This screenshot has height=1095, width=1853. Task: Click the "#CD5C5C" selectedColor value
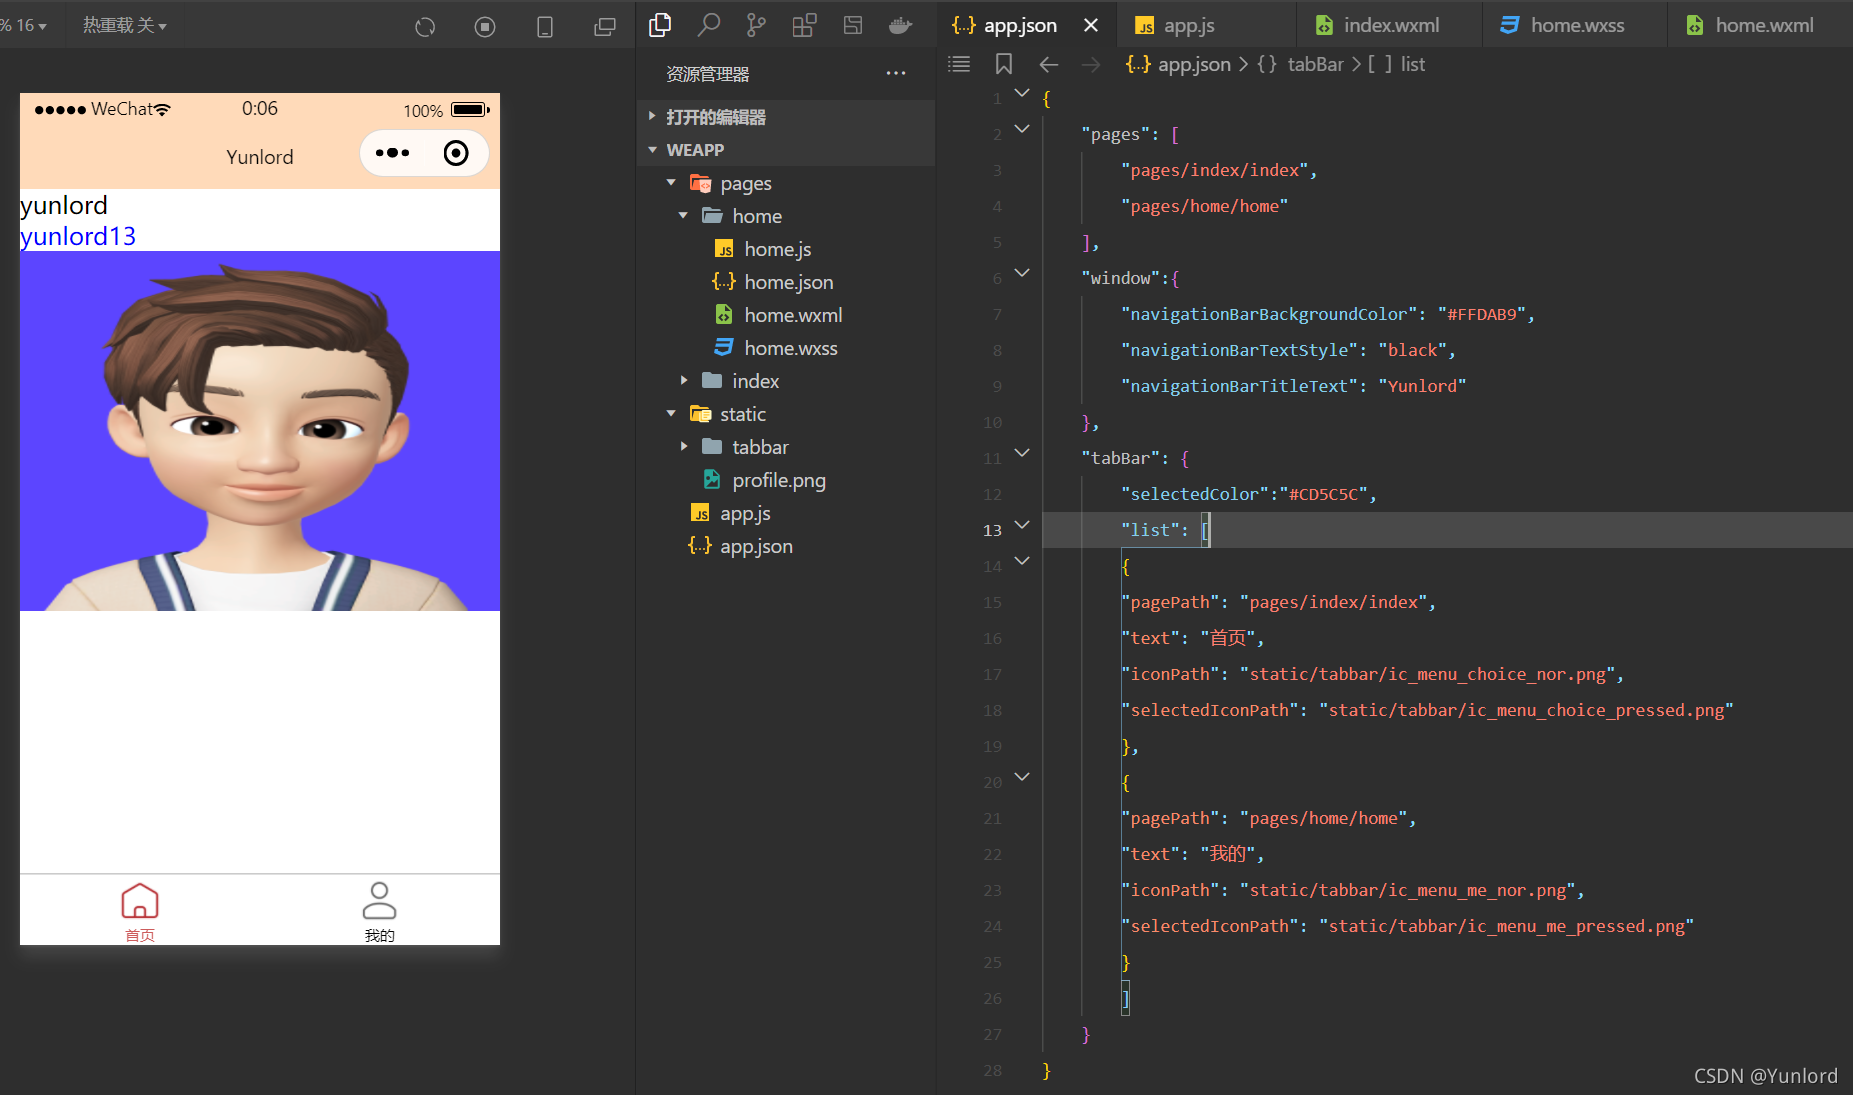pyautogui.click(x=1323, y=494)
